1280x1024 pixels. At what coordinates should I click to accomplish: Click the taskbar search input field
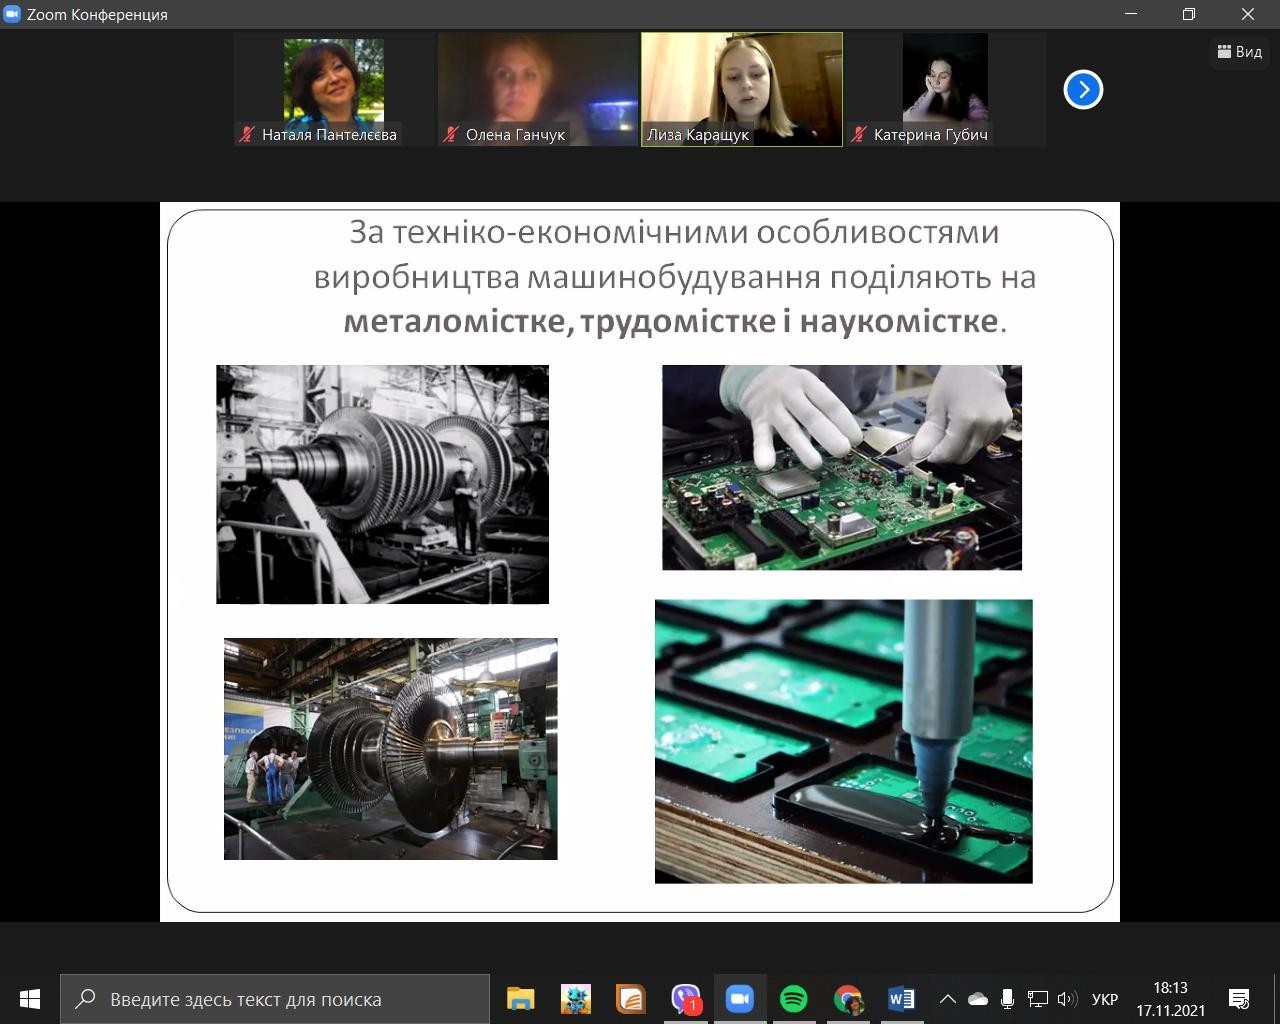275,999
